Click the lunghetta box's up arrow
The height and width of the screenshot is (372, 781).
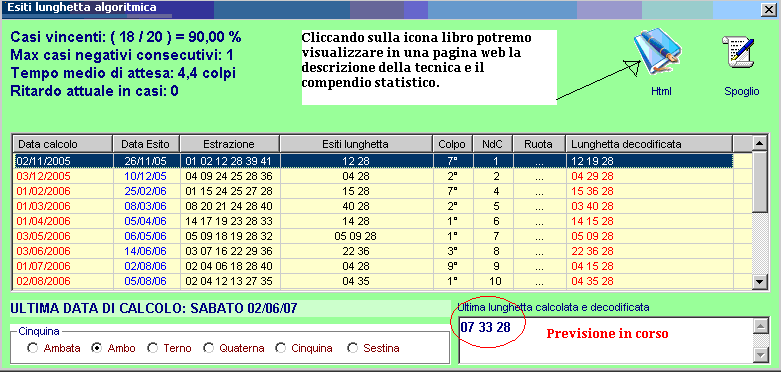[x=760, y=326]
